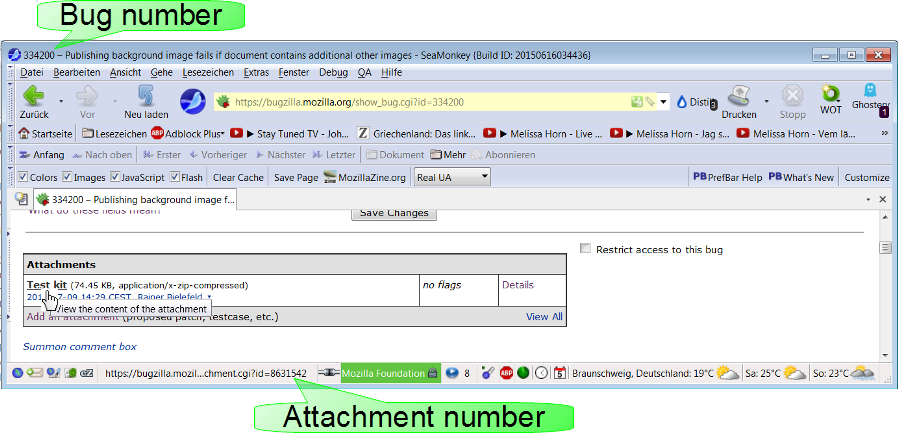Open ChatZilla icon in status bar
This screenshot has height=433, width=898.
[x=87, y=373]
